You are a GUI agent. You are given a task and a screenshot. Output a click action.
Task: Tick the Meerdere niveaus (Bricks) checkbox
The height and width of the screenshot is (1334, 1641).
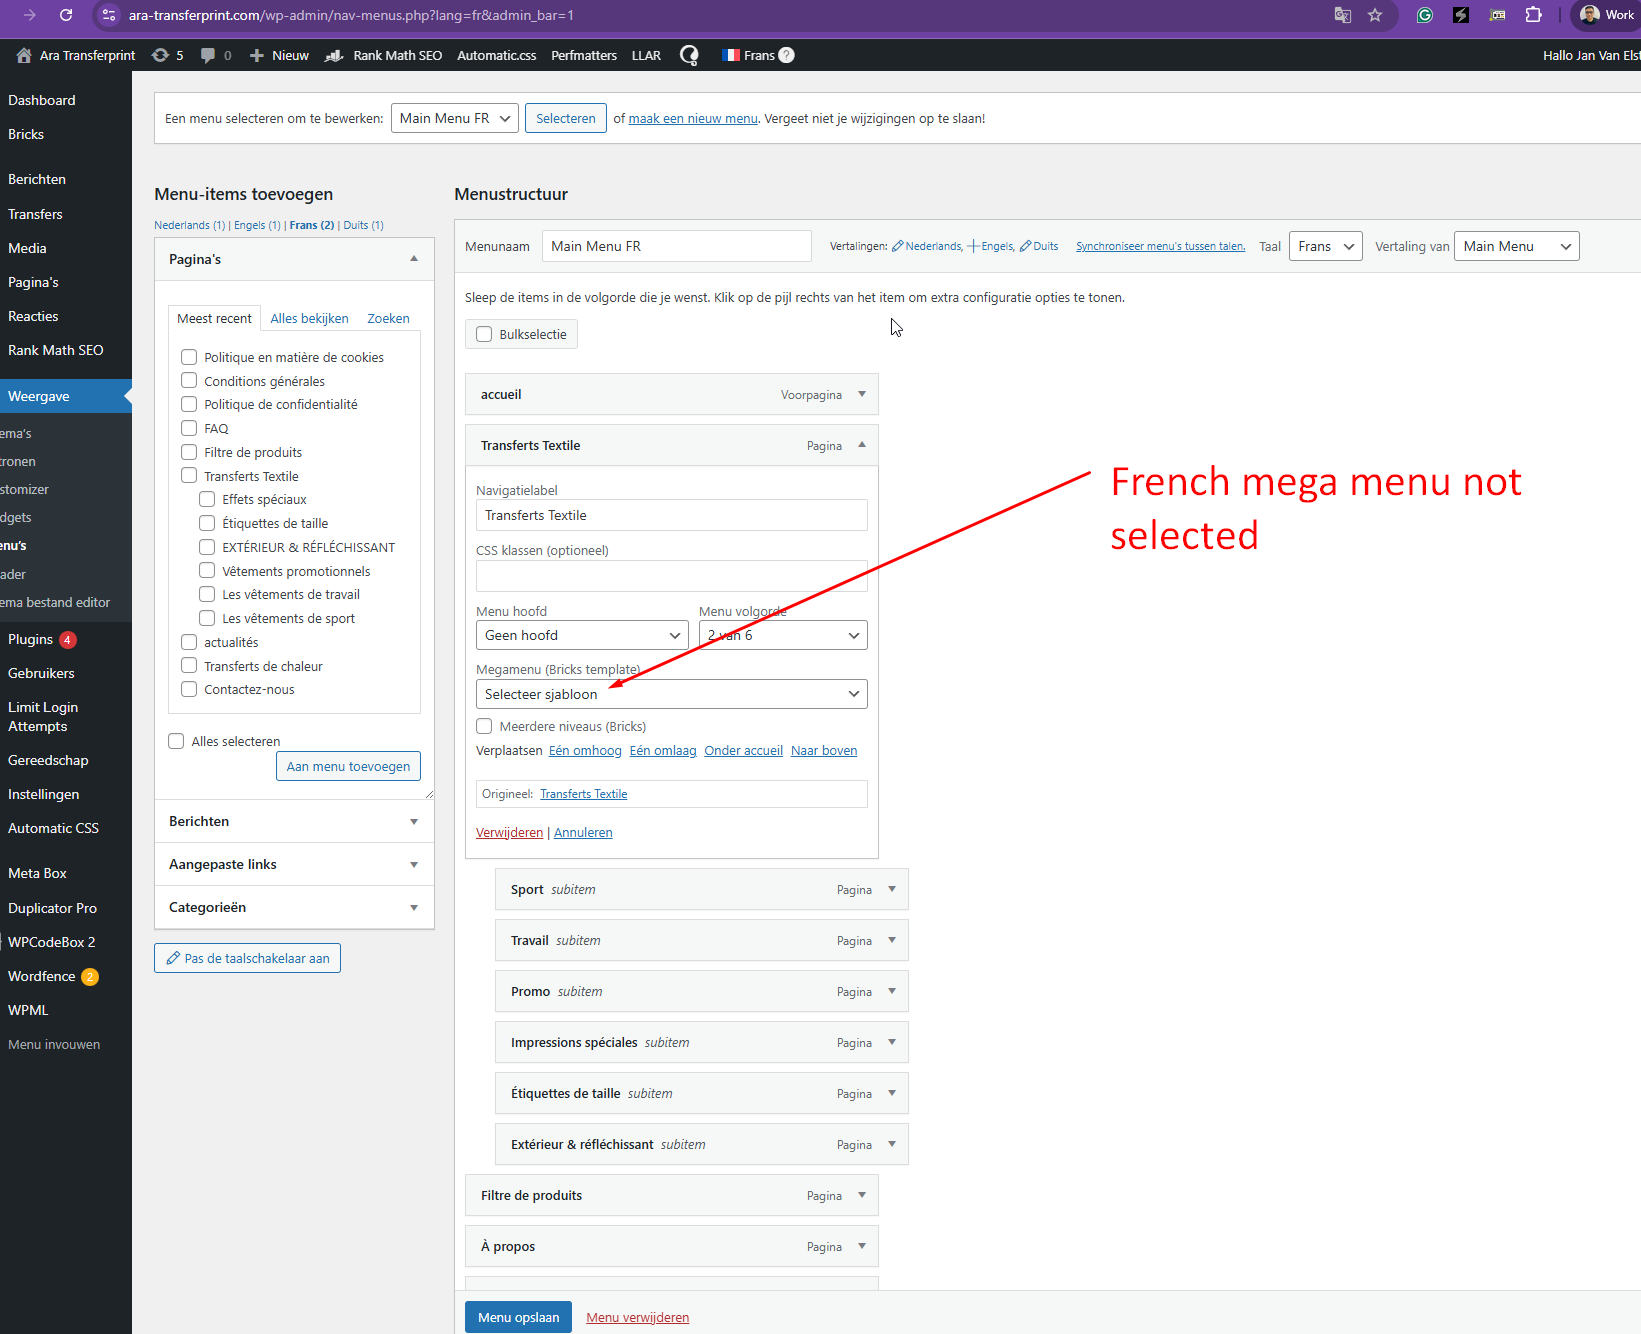pos(485,726)
